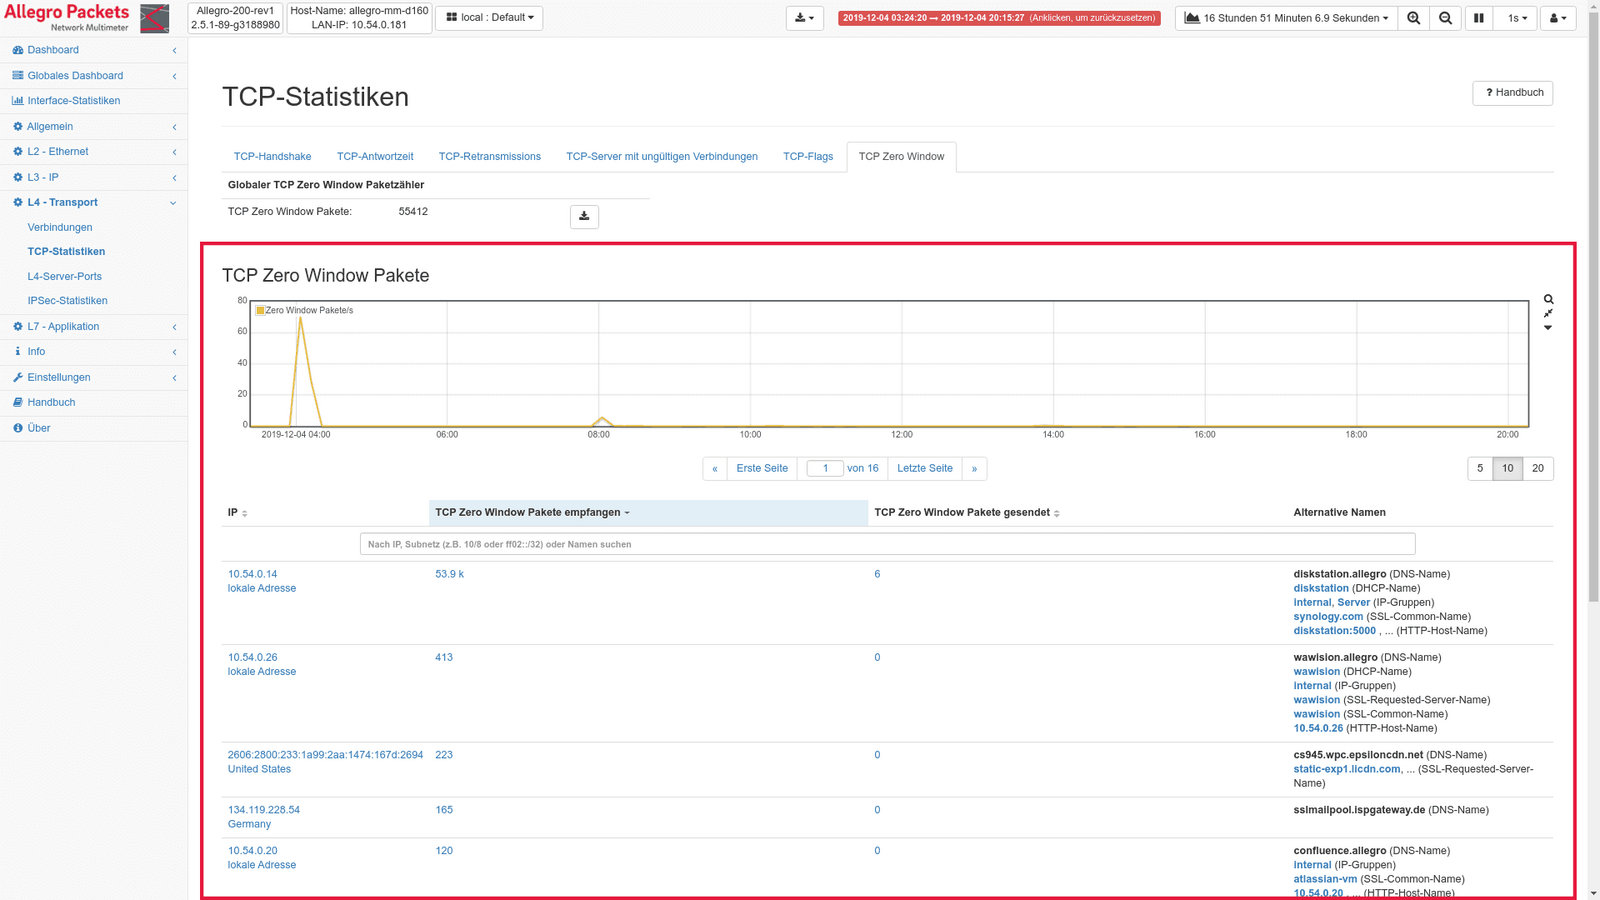Switch to the TCP-Handshake tab
Viewport: 1600px width, 900px height.
point(272,157)
